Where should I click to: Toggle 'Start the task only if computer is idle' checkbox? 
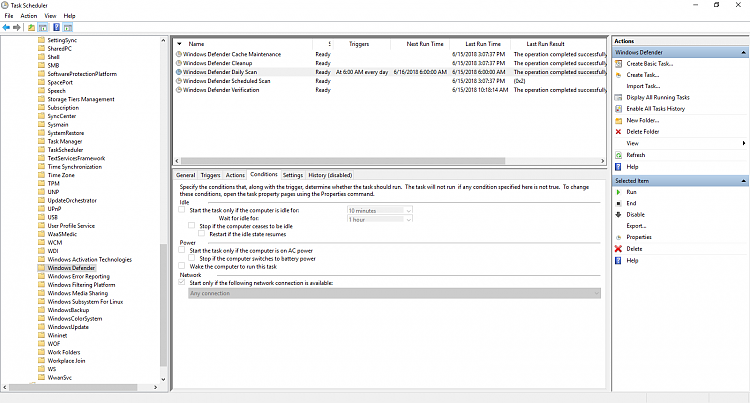click(x=182, y=210)
